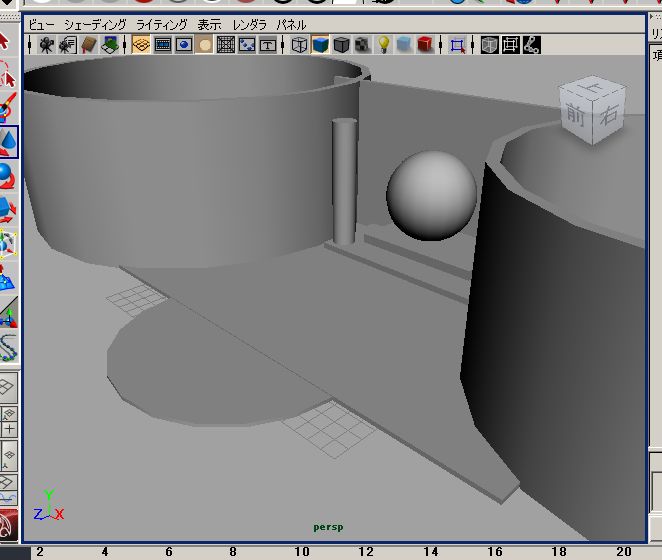Image resolution: width=662 pixels, height=560 pixels.
Task: Enable textured display with the checker icon
Action: coord(362,45)
